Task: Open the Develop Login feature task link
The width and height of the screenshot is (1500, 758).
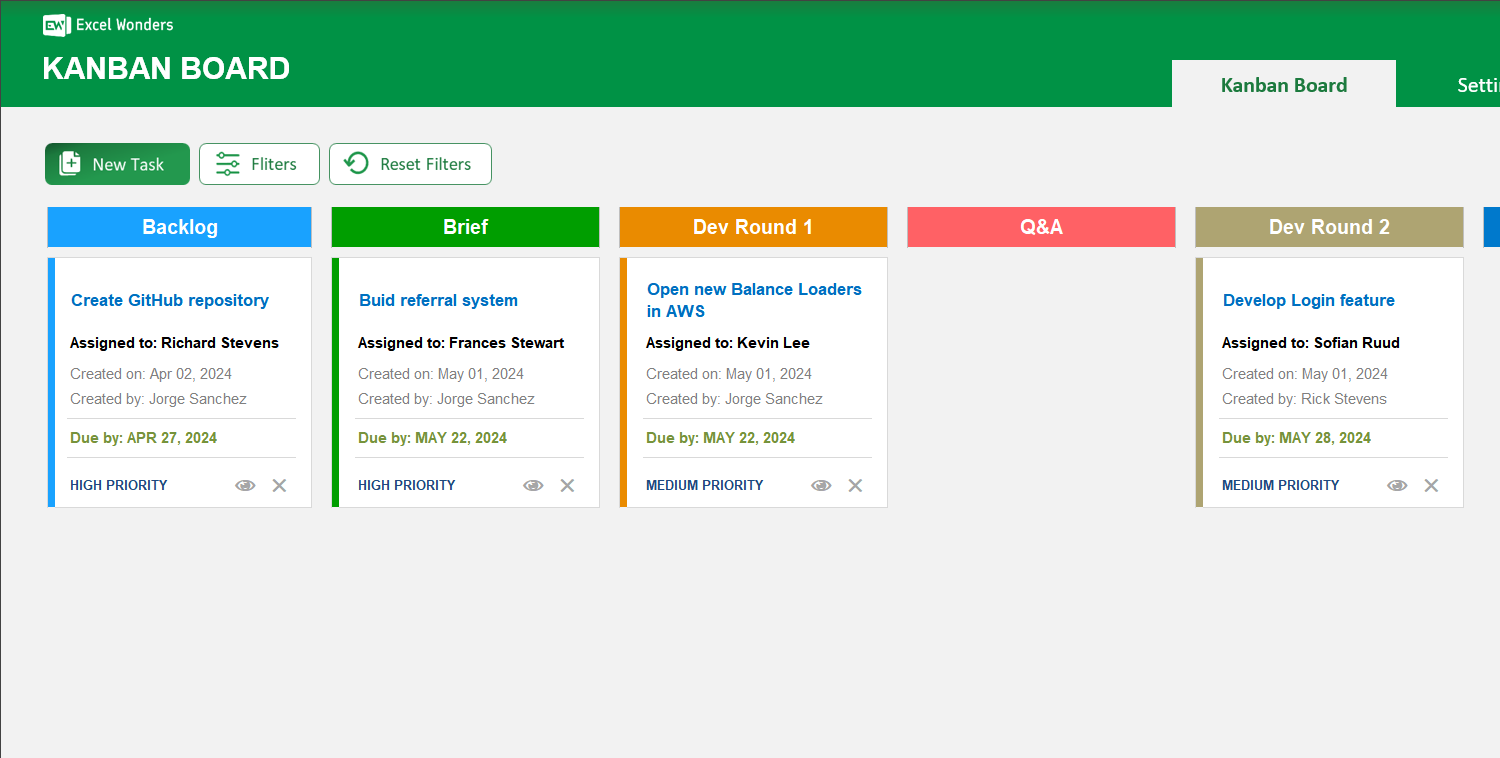Action: coord(1308,300)
